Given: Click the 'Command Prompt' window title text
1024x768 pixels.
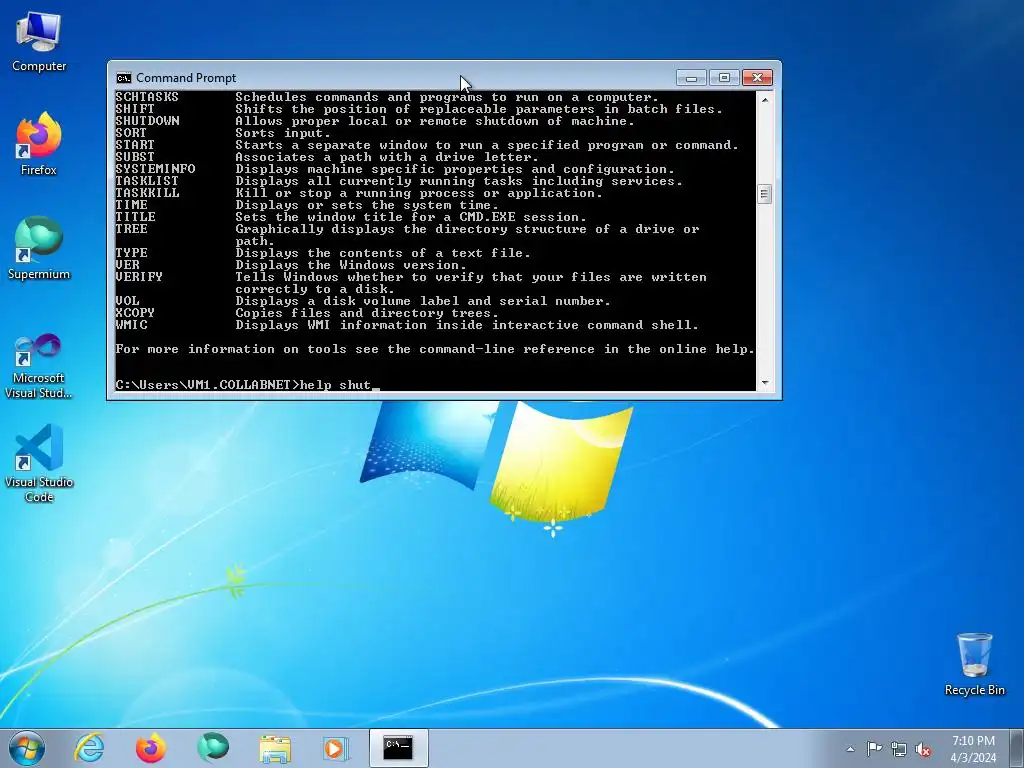Looking at the screenshot, I should 186,78.
